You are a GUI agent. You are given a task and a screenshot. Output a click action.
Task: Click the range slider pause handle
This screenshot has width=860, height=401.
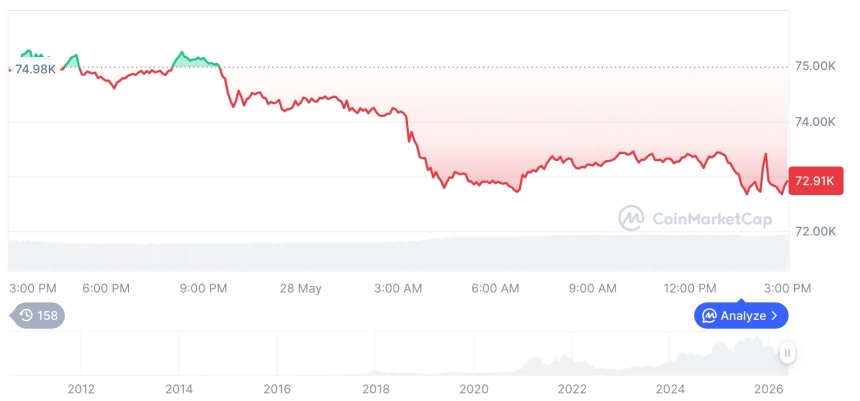(787, 353)
